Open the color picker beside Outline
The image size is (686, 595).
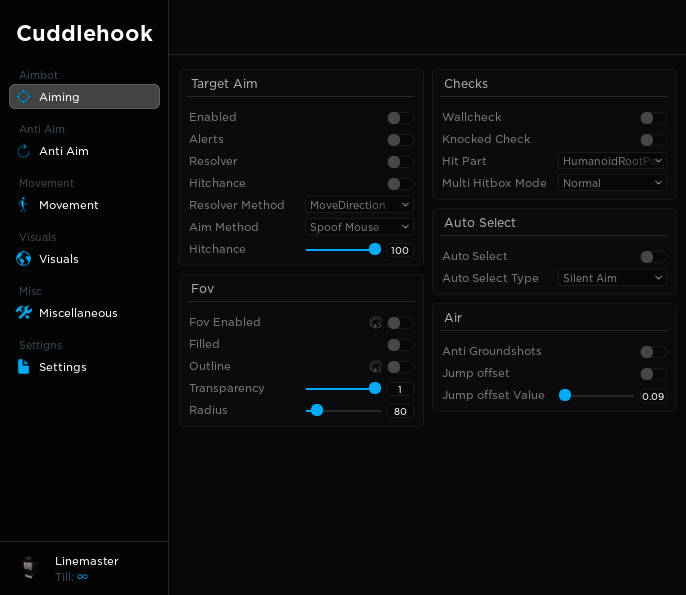click(376, 367)
